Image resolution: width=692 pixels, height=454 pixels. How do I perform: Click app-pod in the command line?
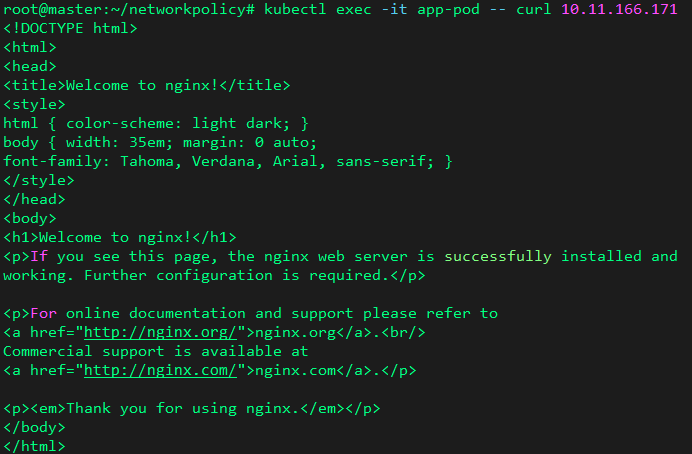tap(448, 10)
